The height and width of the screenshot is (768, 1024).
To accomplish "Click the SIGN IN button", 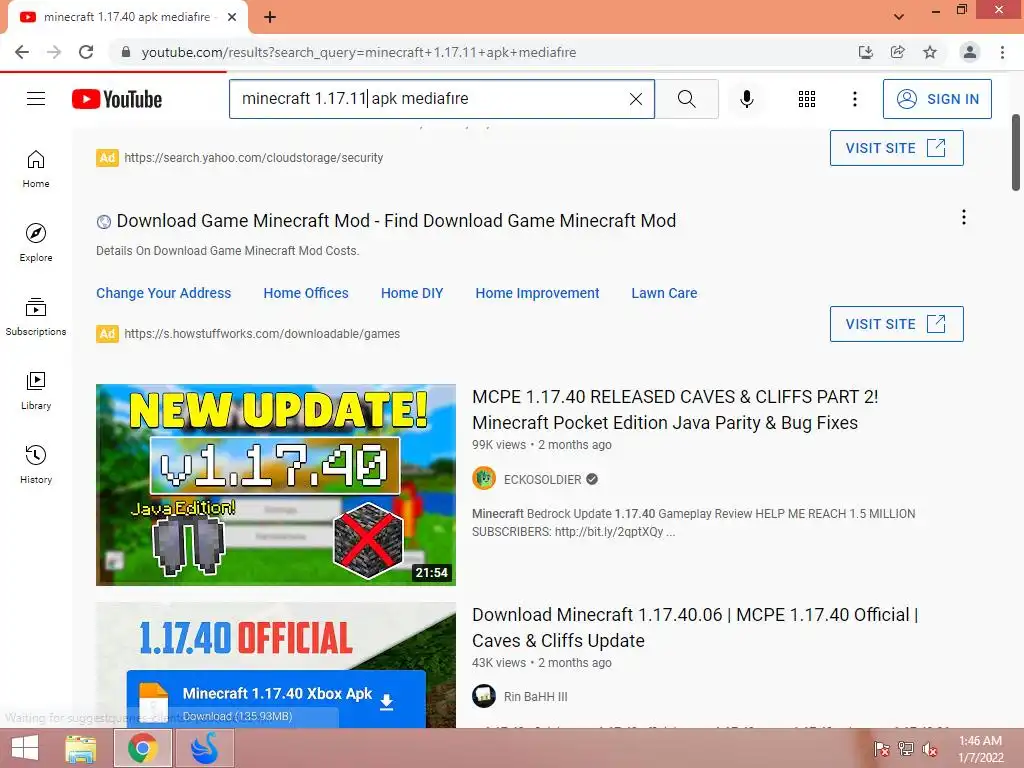I will click(x=937, y=99).
